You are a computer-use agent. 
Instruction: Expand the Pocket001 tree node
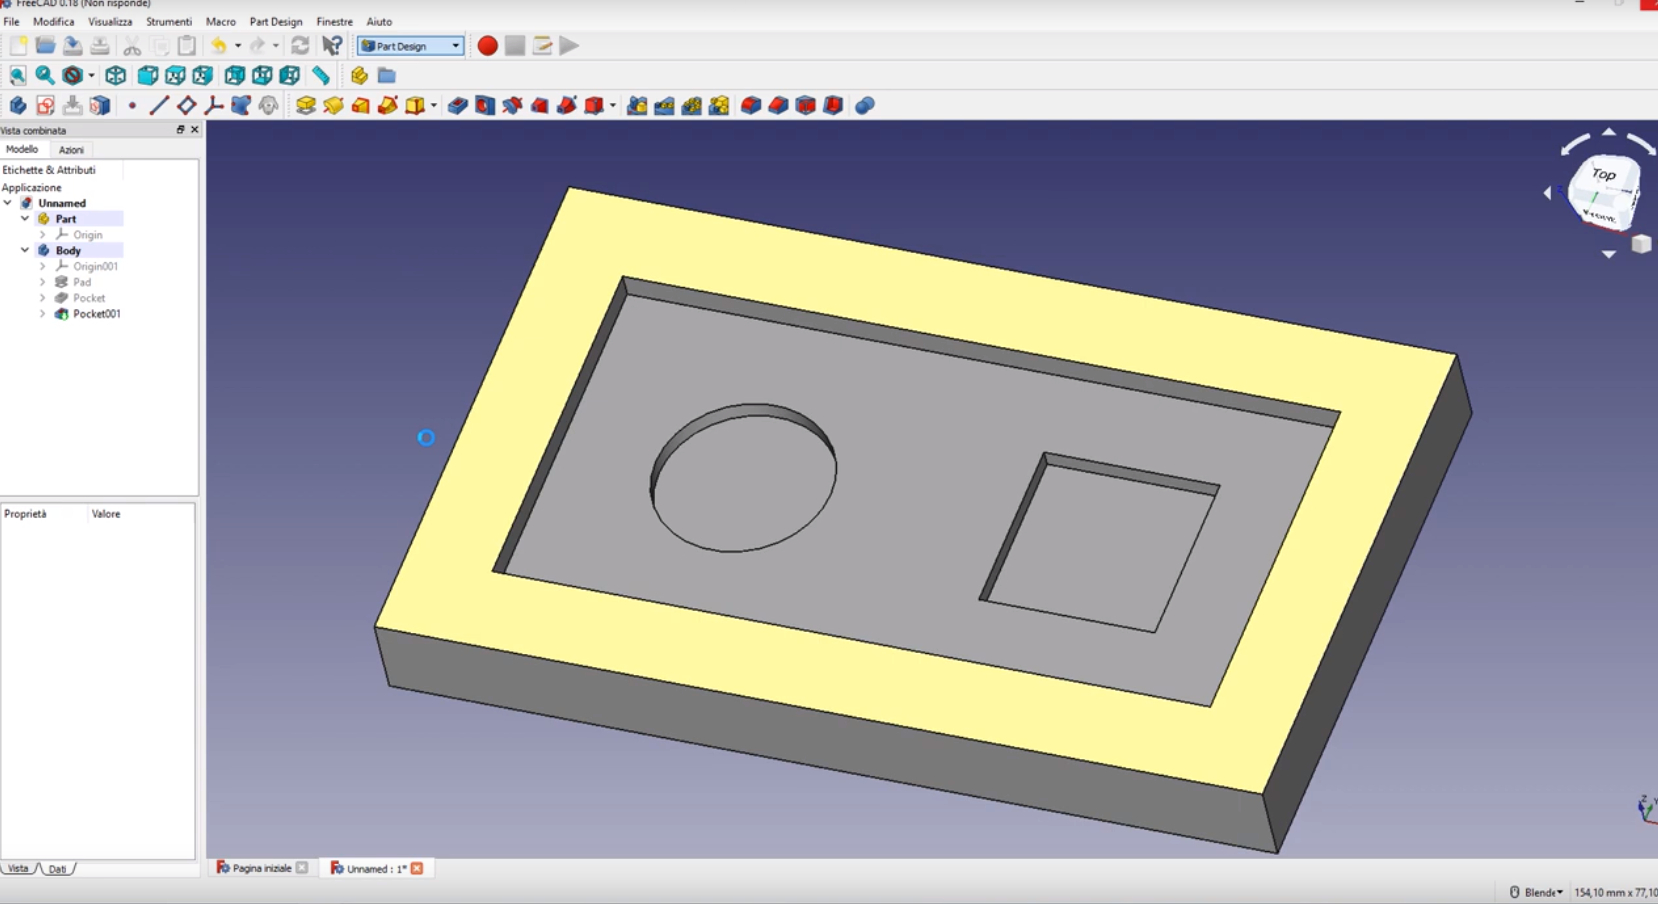click(42, 314)
